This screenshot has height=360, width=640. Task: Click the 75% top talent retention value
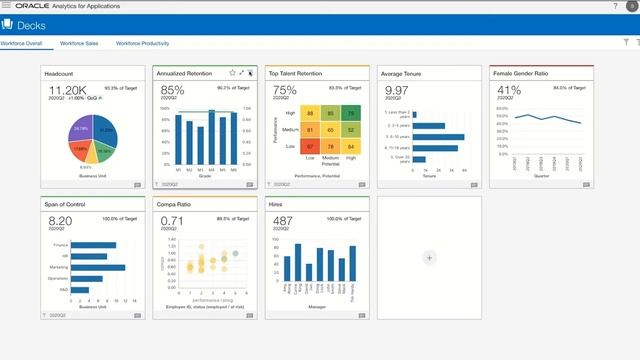(x=284, y=90)
